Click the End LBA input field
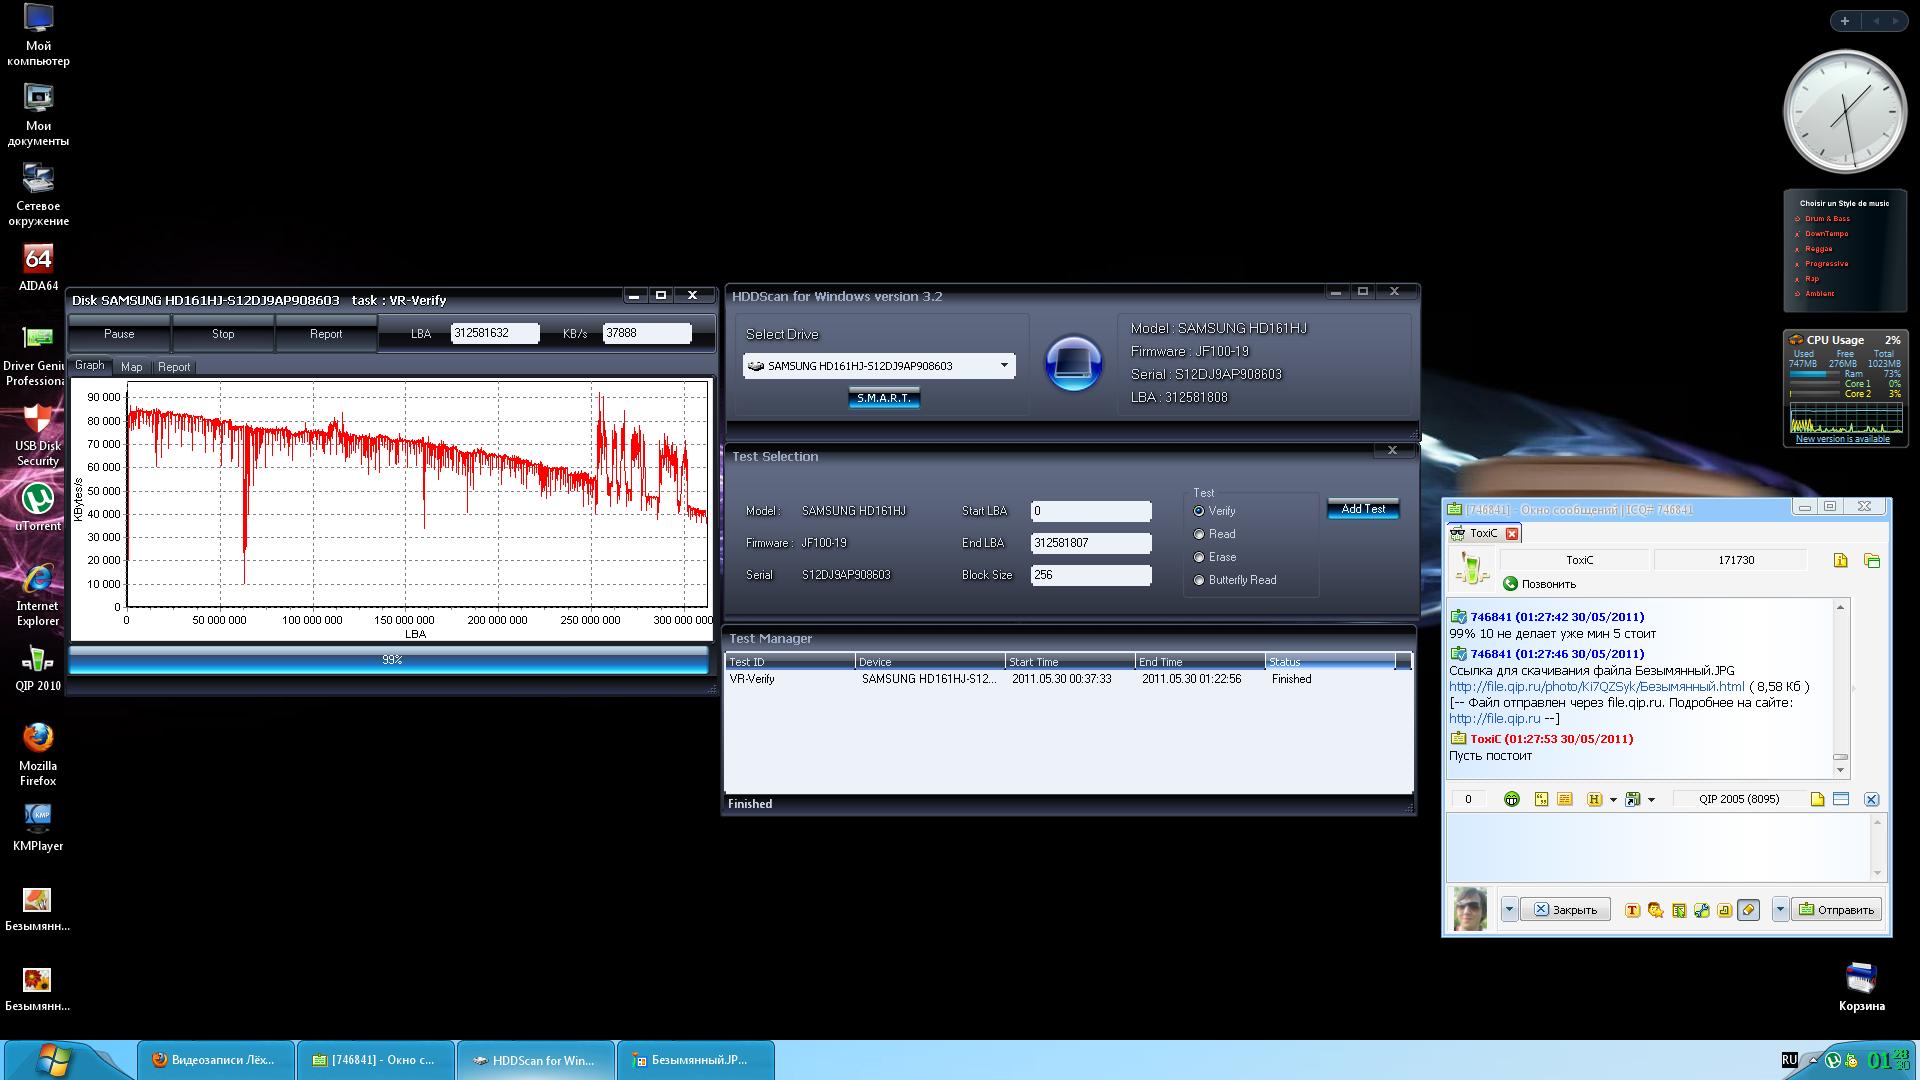Viewport: 1920px width, 1080px height. (1091, 543)
